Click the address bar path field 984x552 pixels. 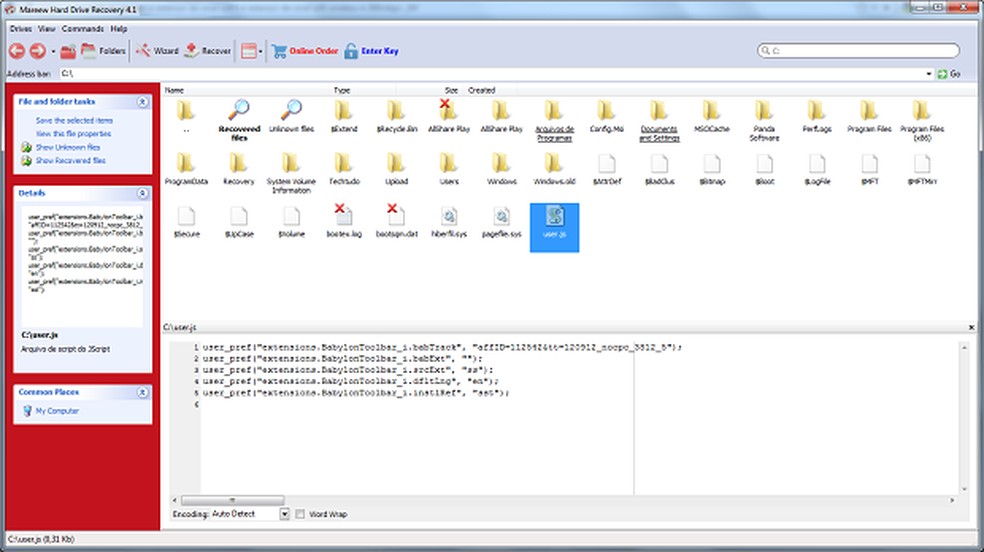click(x=492, y=74)
